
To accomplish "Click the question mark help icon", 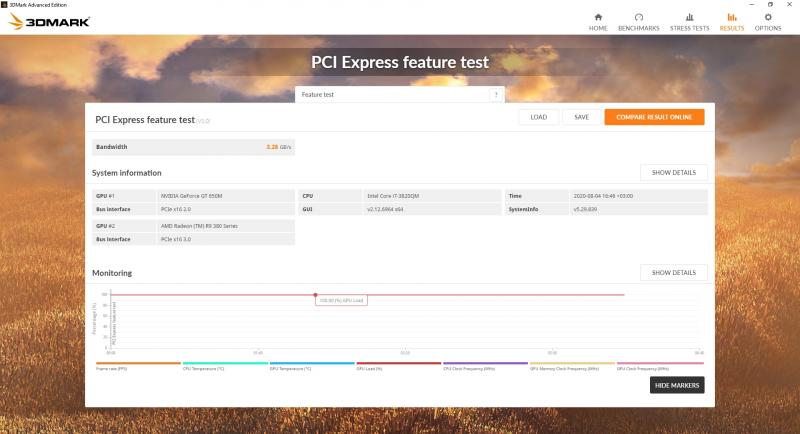I will [x=496, y=94].
